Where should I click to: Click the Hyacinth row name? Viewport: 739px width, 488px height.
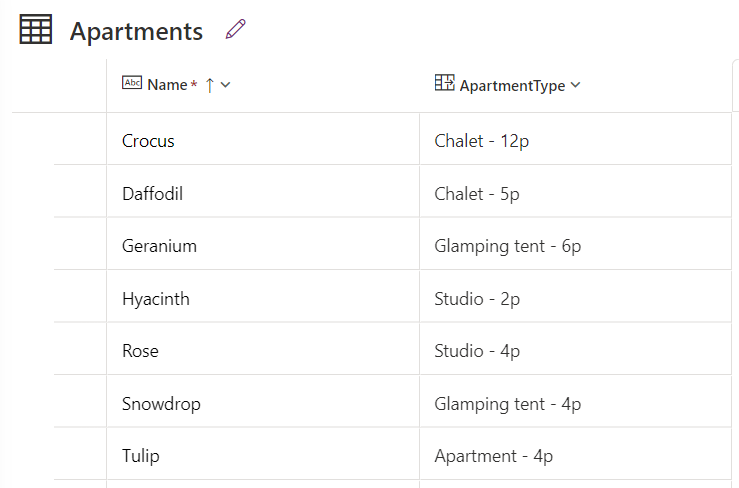156,299
